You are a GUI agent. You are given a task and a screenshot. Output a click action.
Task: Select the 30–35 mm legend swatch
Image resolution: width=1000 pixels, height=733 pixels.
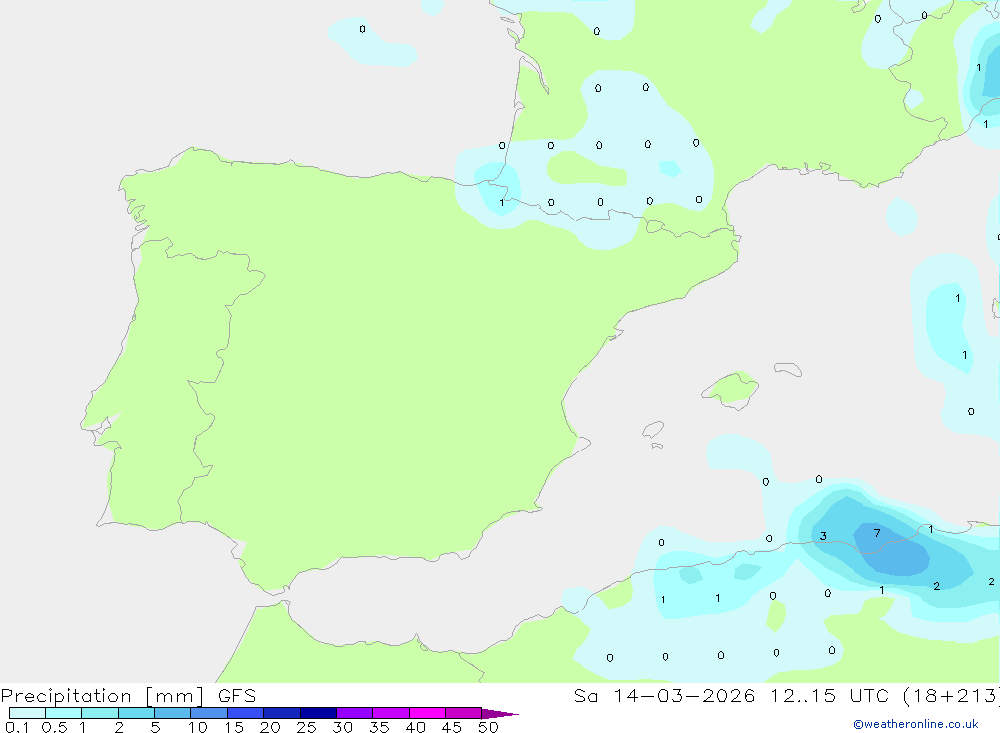click(x=355, y=713)
